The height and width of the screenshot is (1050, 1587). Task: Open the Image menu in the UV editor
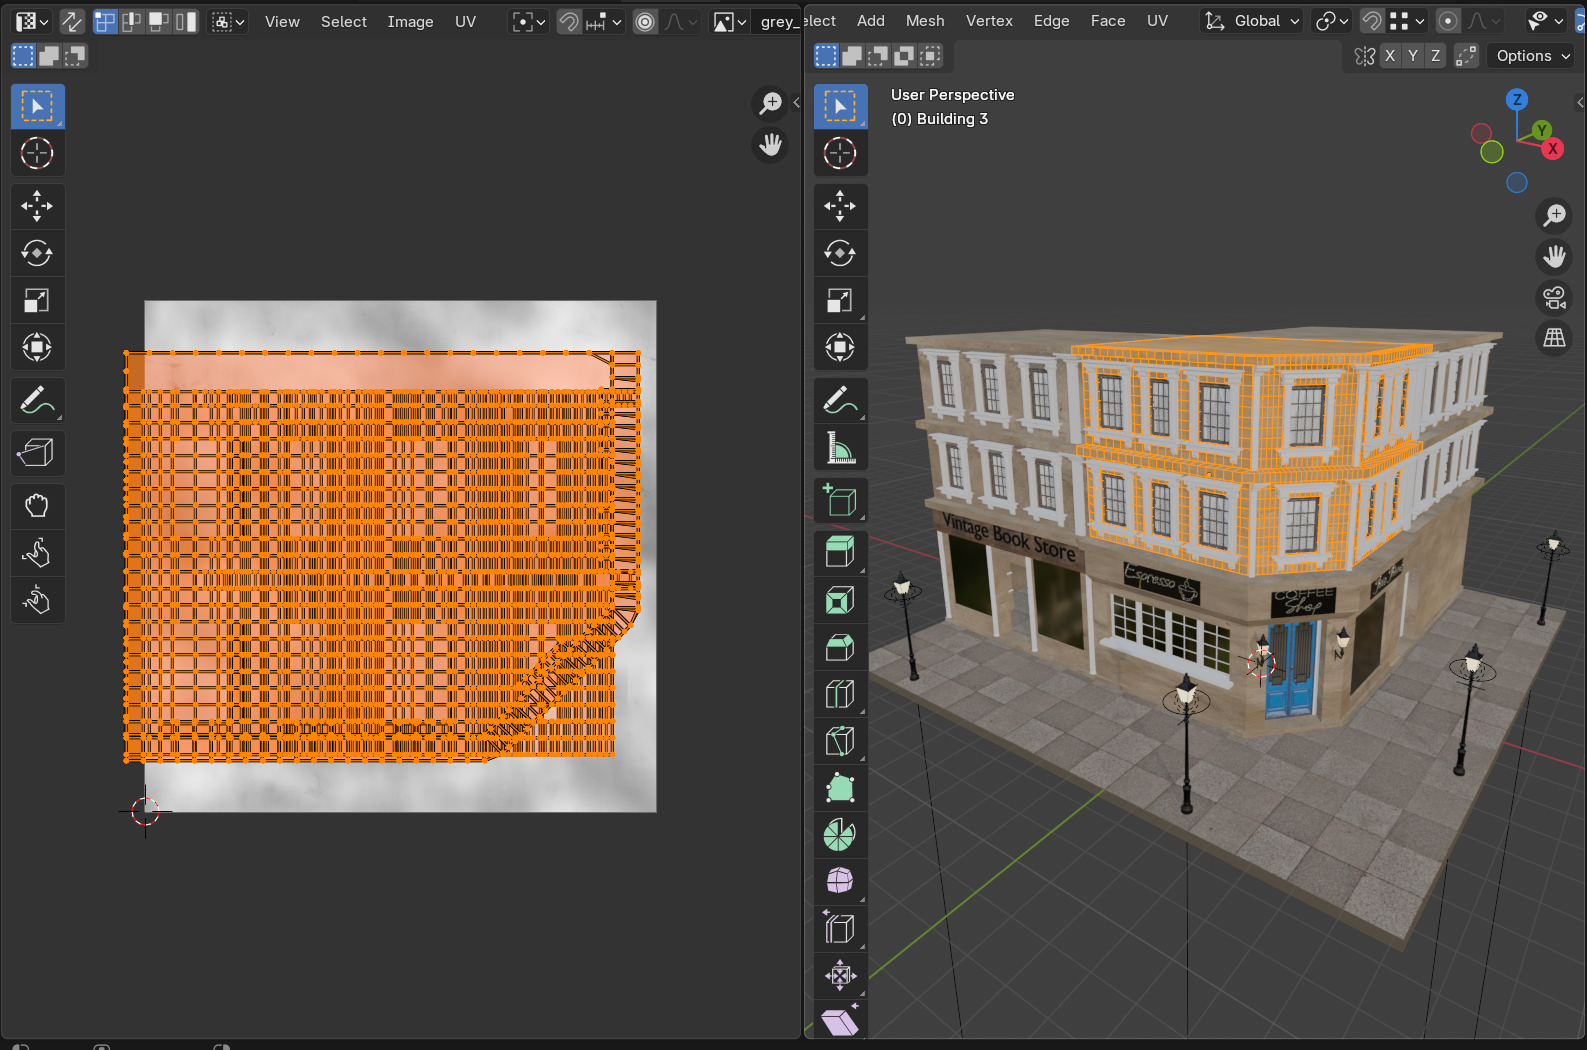[410, 21]
